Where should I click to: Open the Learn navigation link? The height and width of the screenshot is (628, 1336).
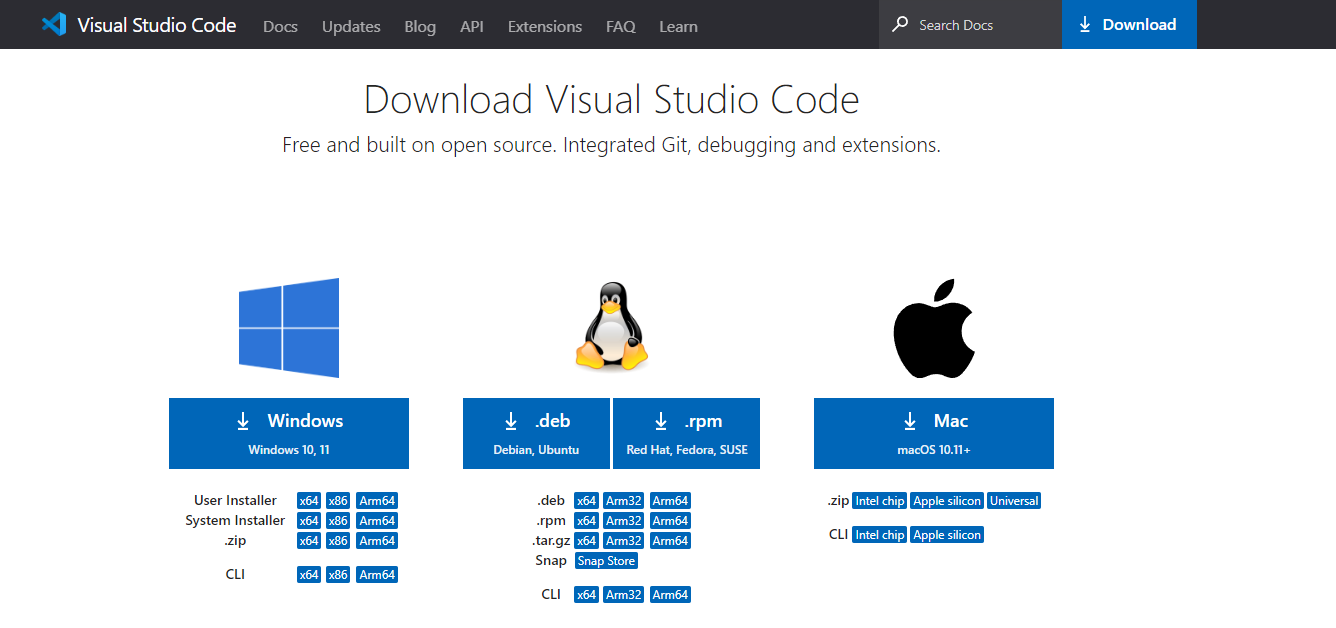coord(678,26)
